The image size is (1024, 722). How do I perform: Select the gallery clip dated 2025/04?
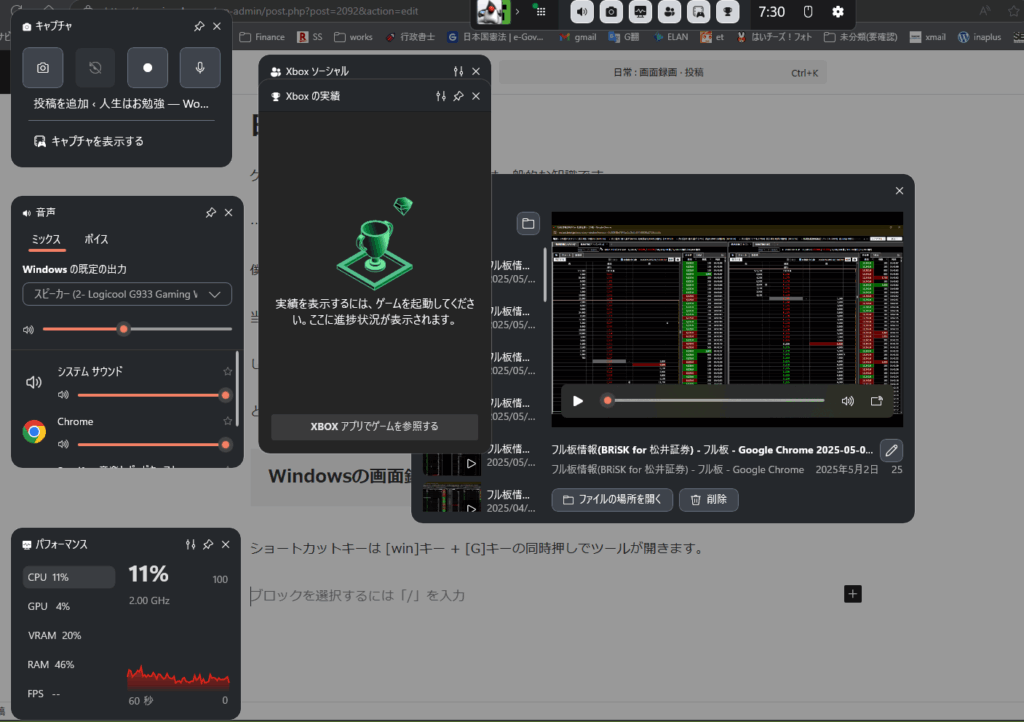[x=480, y=500]
